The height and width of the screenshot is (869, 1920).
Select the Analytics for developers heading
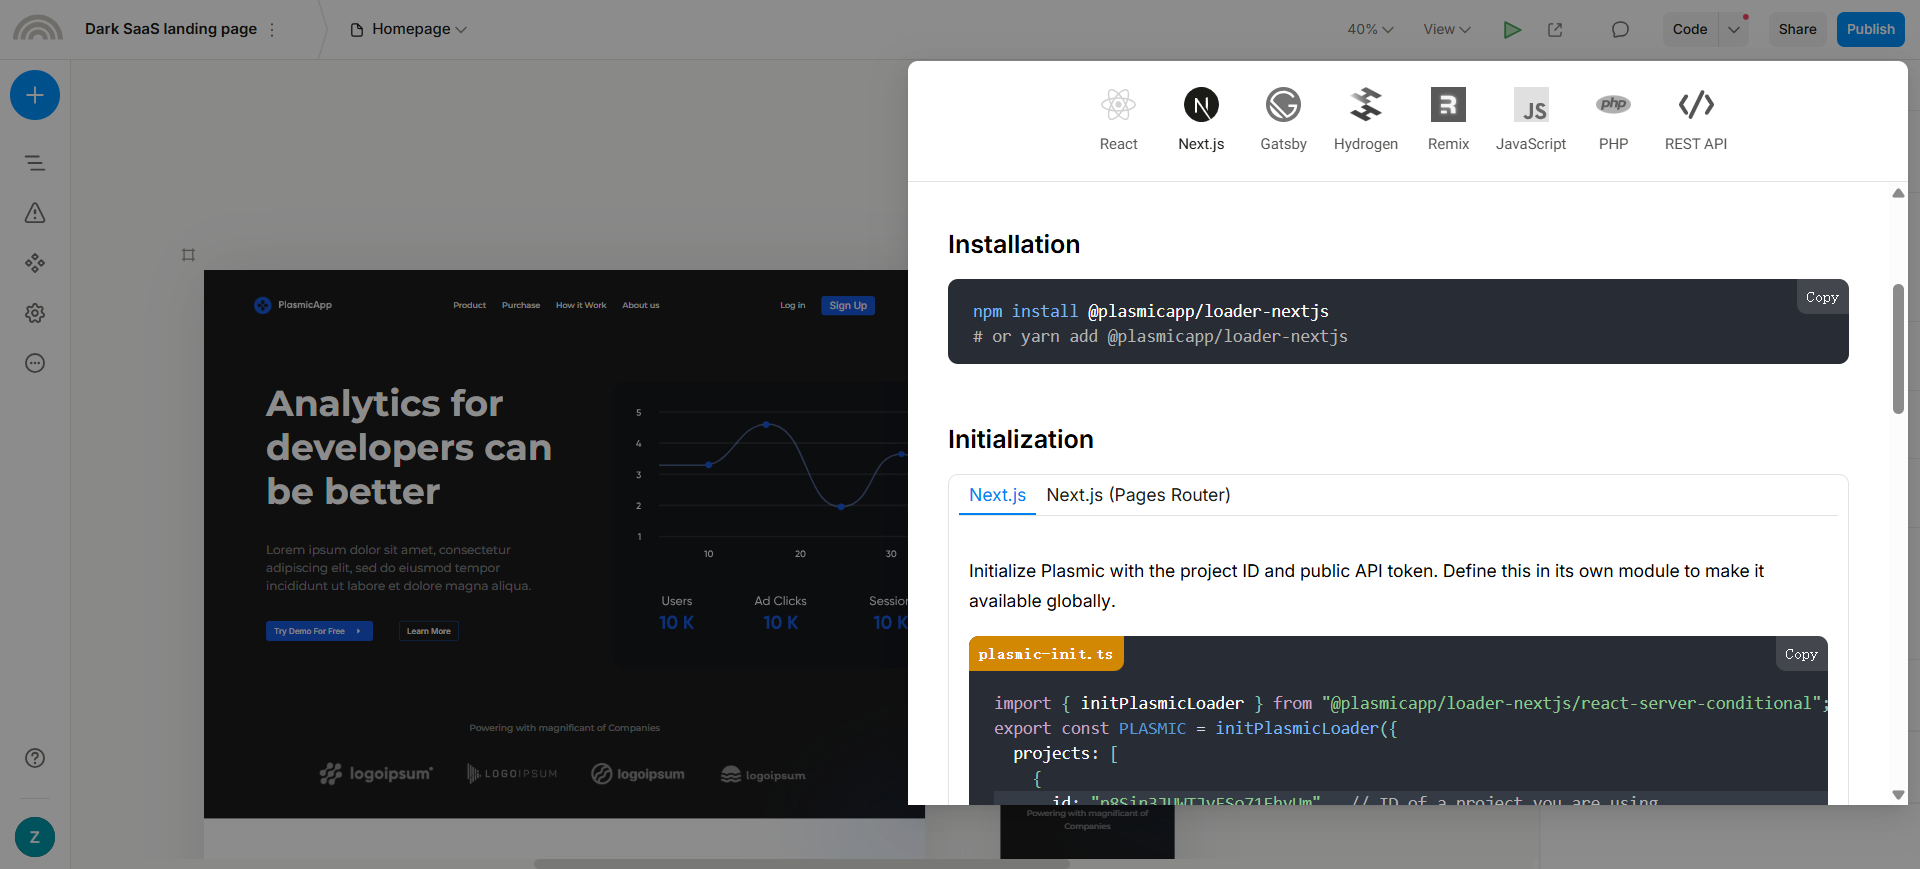click(408, 447)
